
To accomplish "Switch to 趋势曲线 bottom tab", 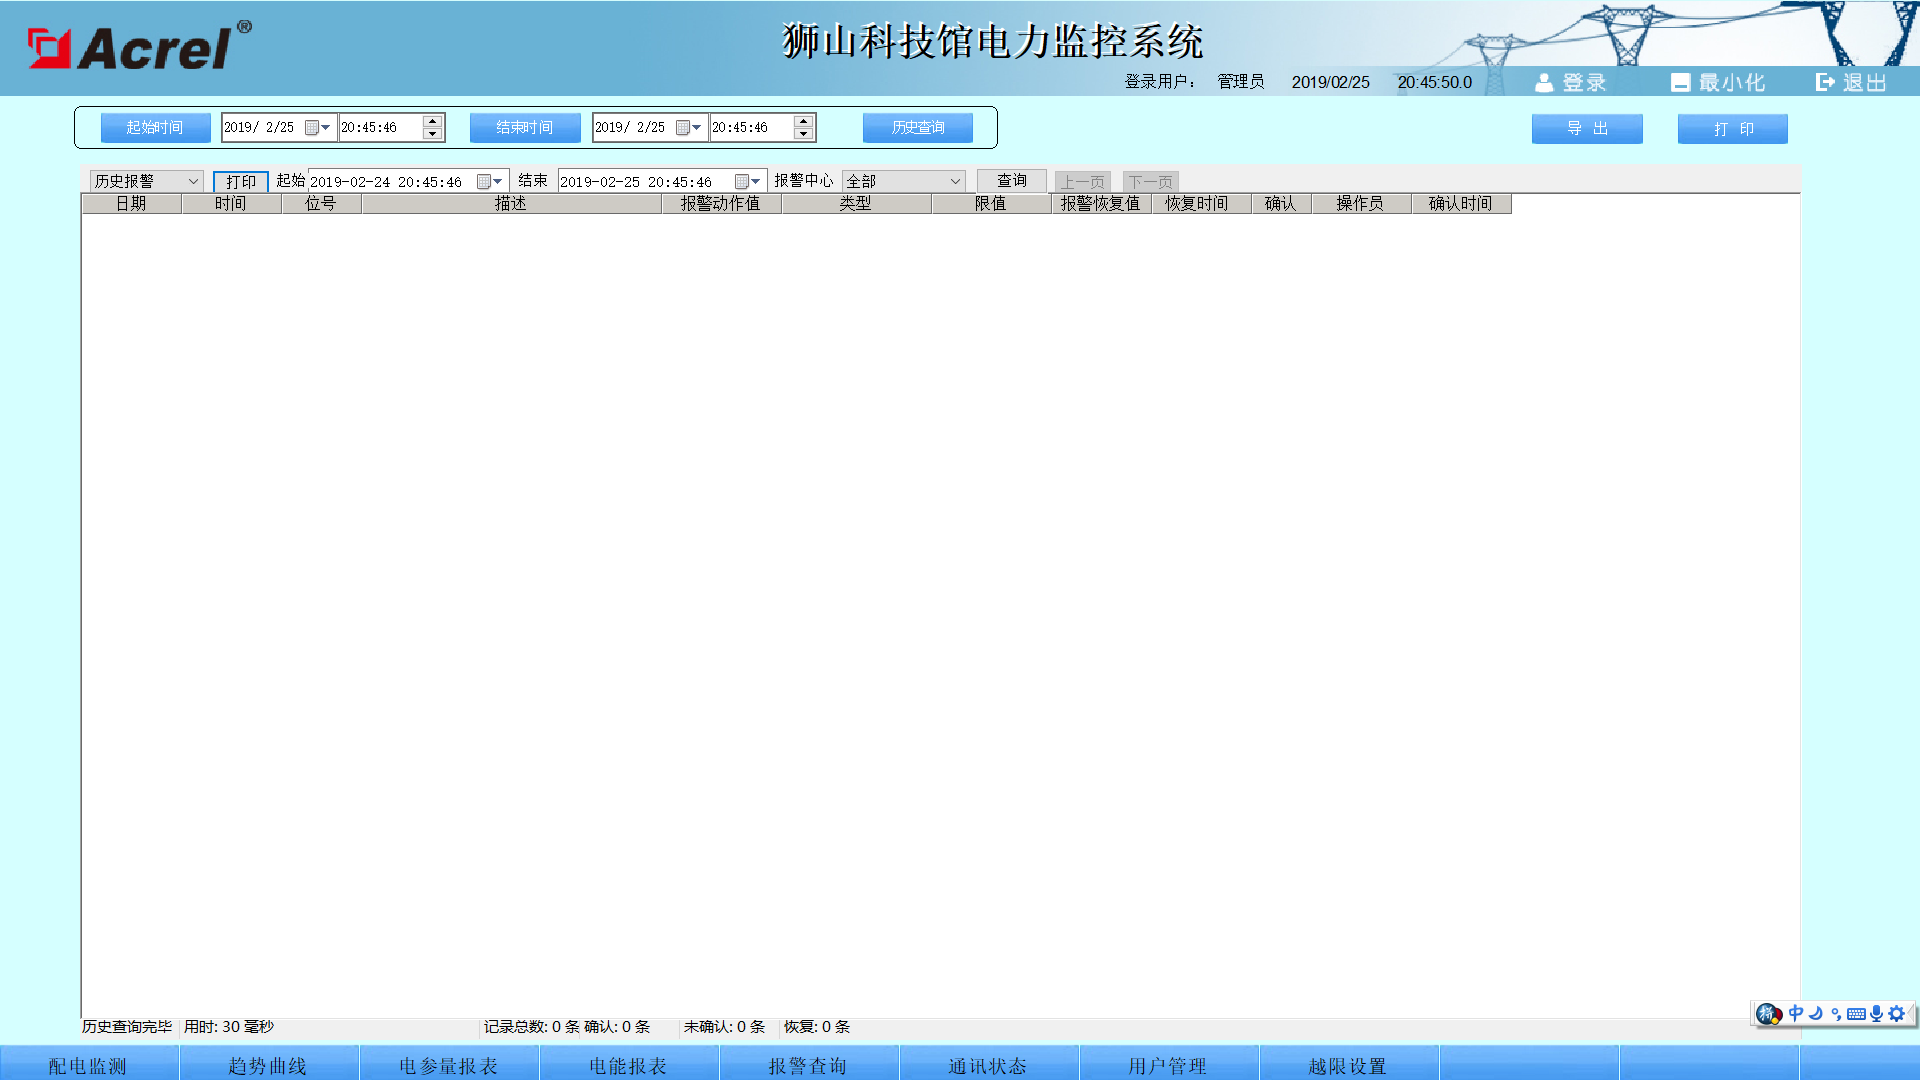I will click(x=268, y=1066).
